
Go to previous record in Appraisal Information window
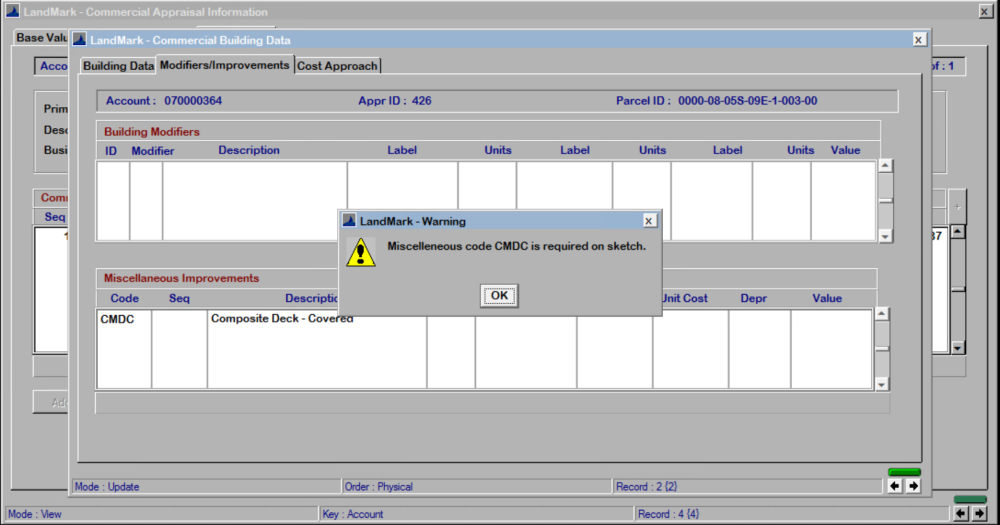click(961, 514)
